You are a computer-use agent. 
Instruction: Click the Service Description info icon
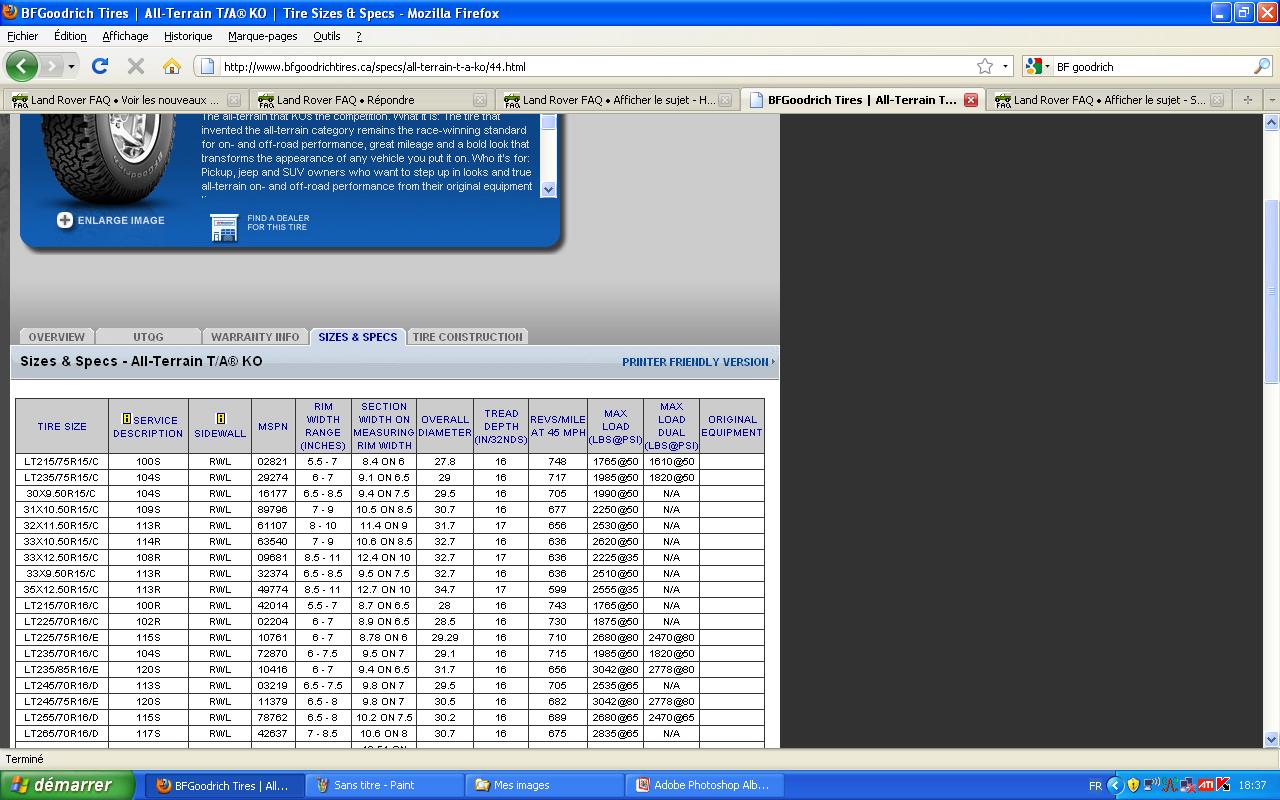click(x=126, y=419)
